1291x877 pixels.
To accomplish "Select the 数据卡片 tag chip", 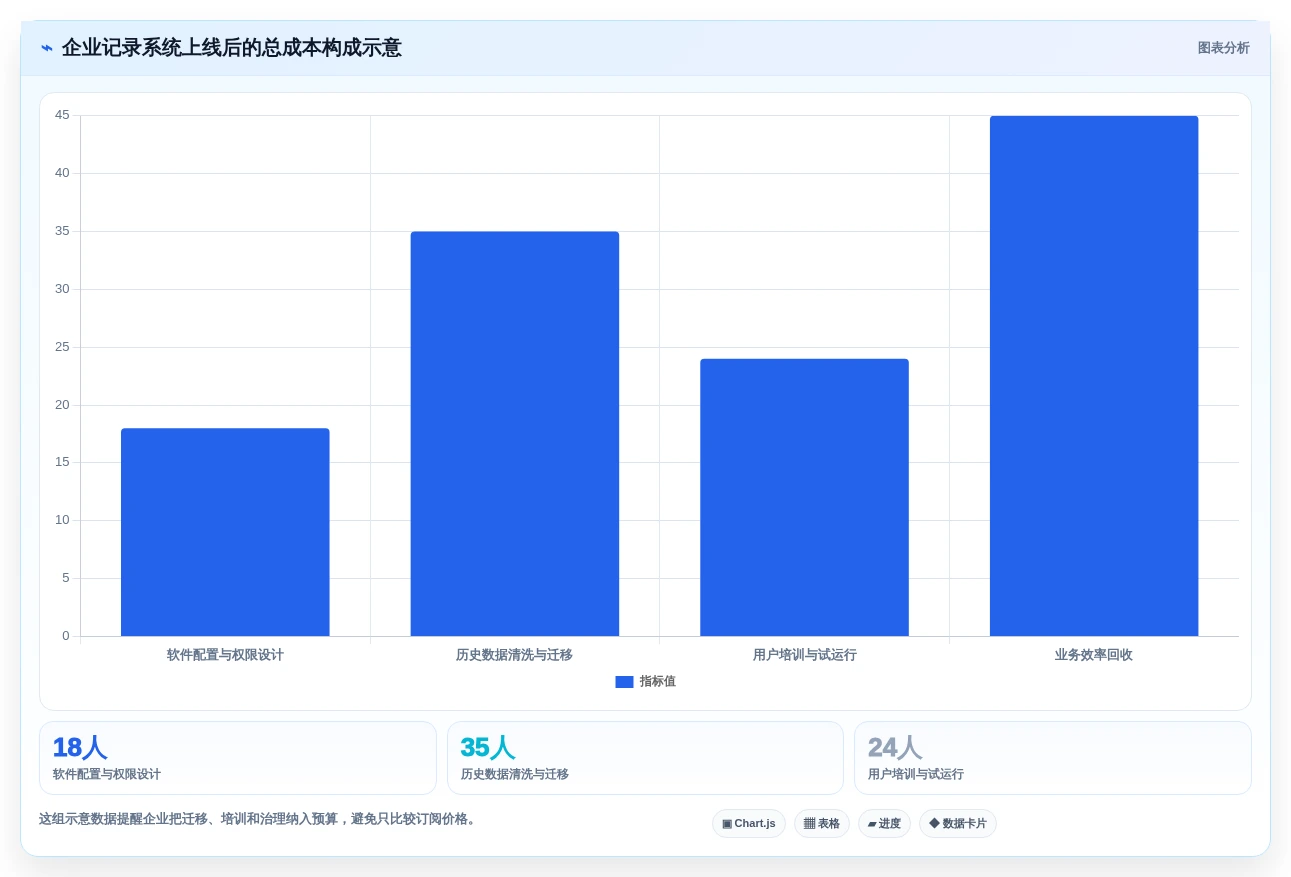I will [958, 824].
